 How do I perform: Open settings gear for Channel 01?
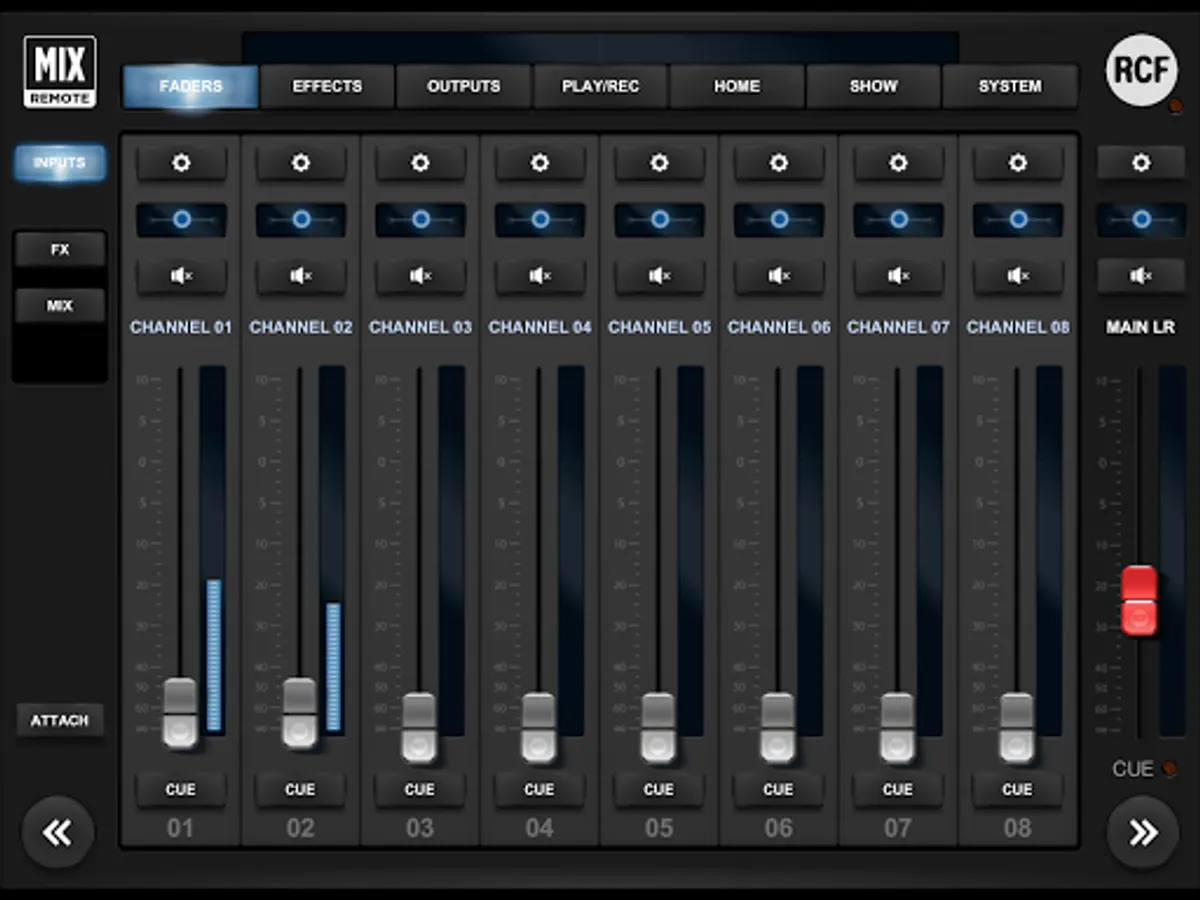(x=181, y=163)
